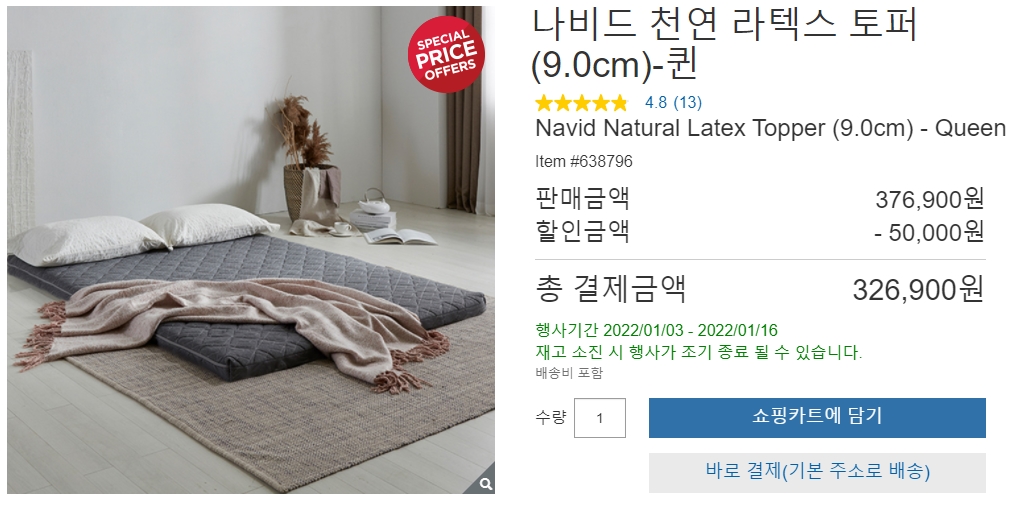Click the 326,900원 total payment amount
The height and width of the screenshot is (506, 1012).
918,290
